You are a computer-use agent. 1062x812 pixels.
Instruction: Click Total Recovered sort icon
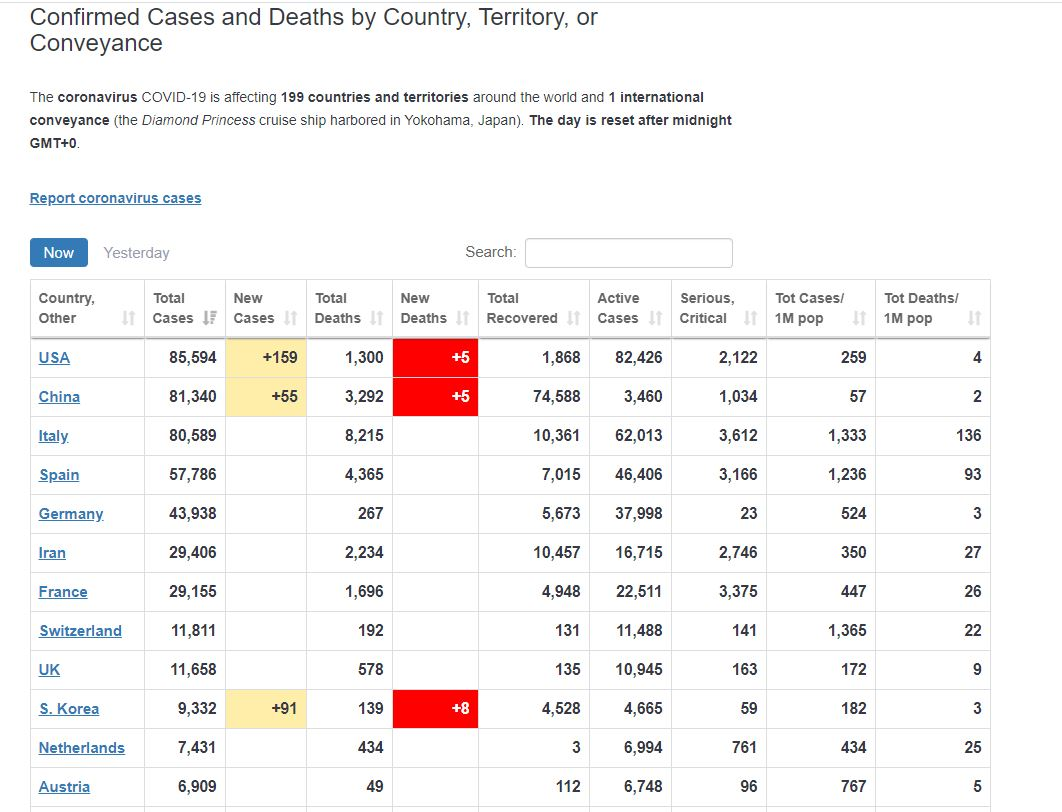574,318
